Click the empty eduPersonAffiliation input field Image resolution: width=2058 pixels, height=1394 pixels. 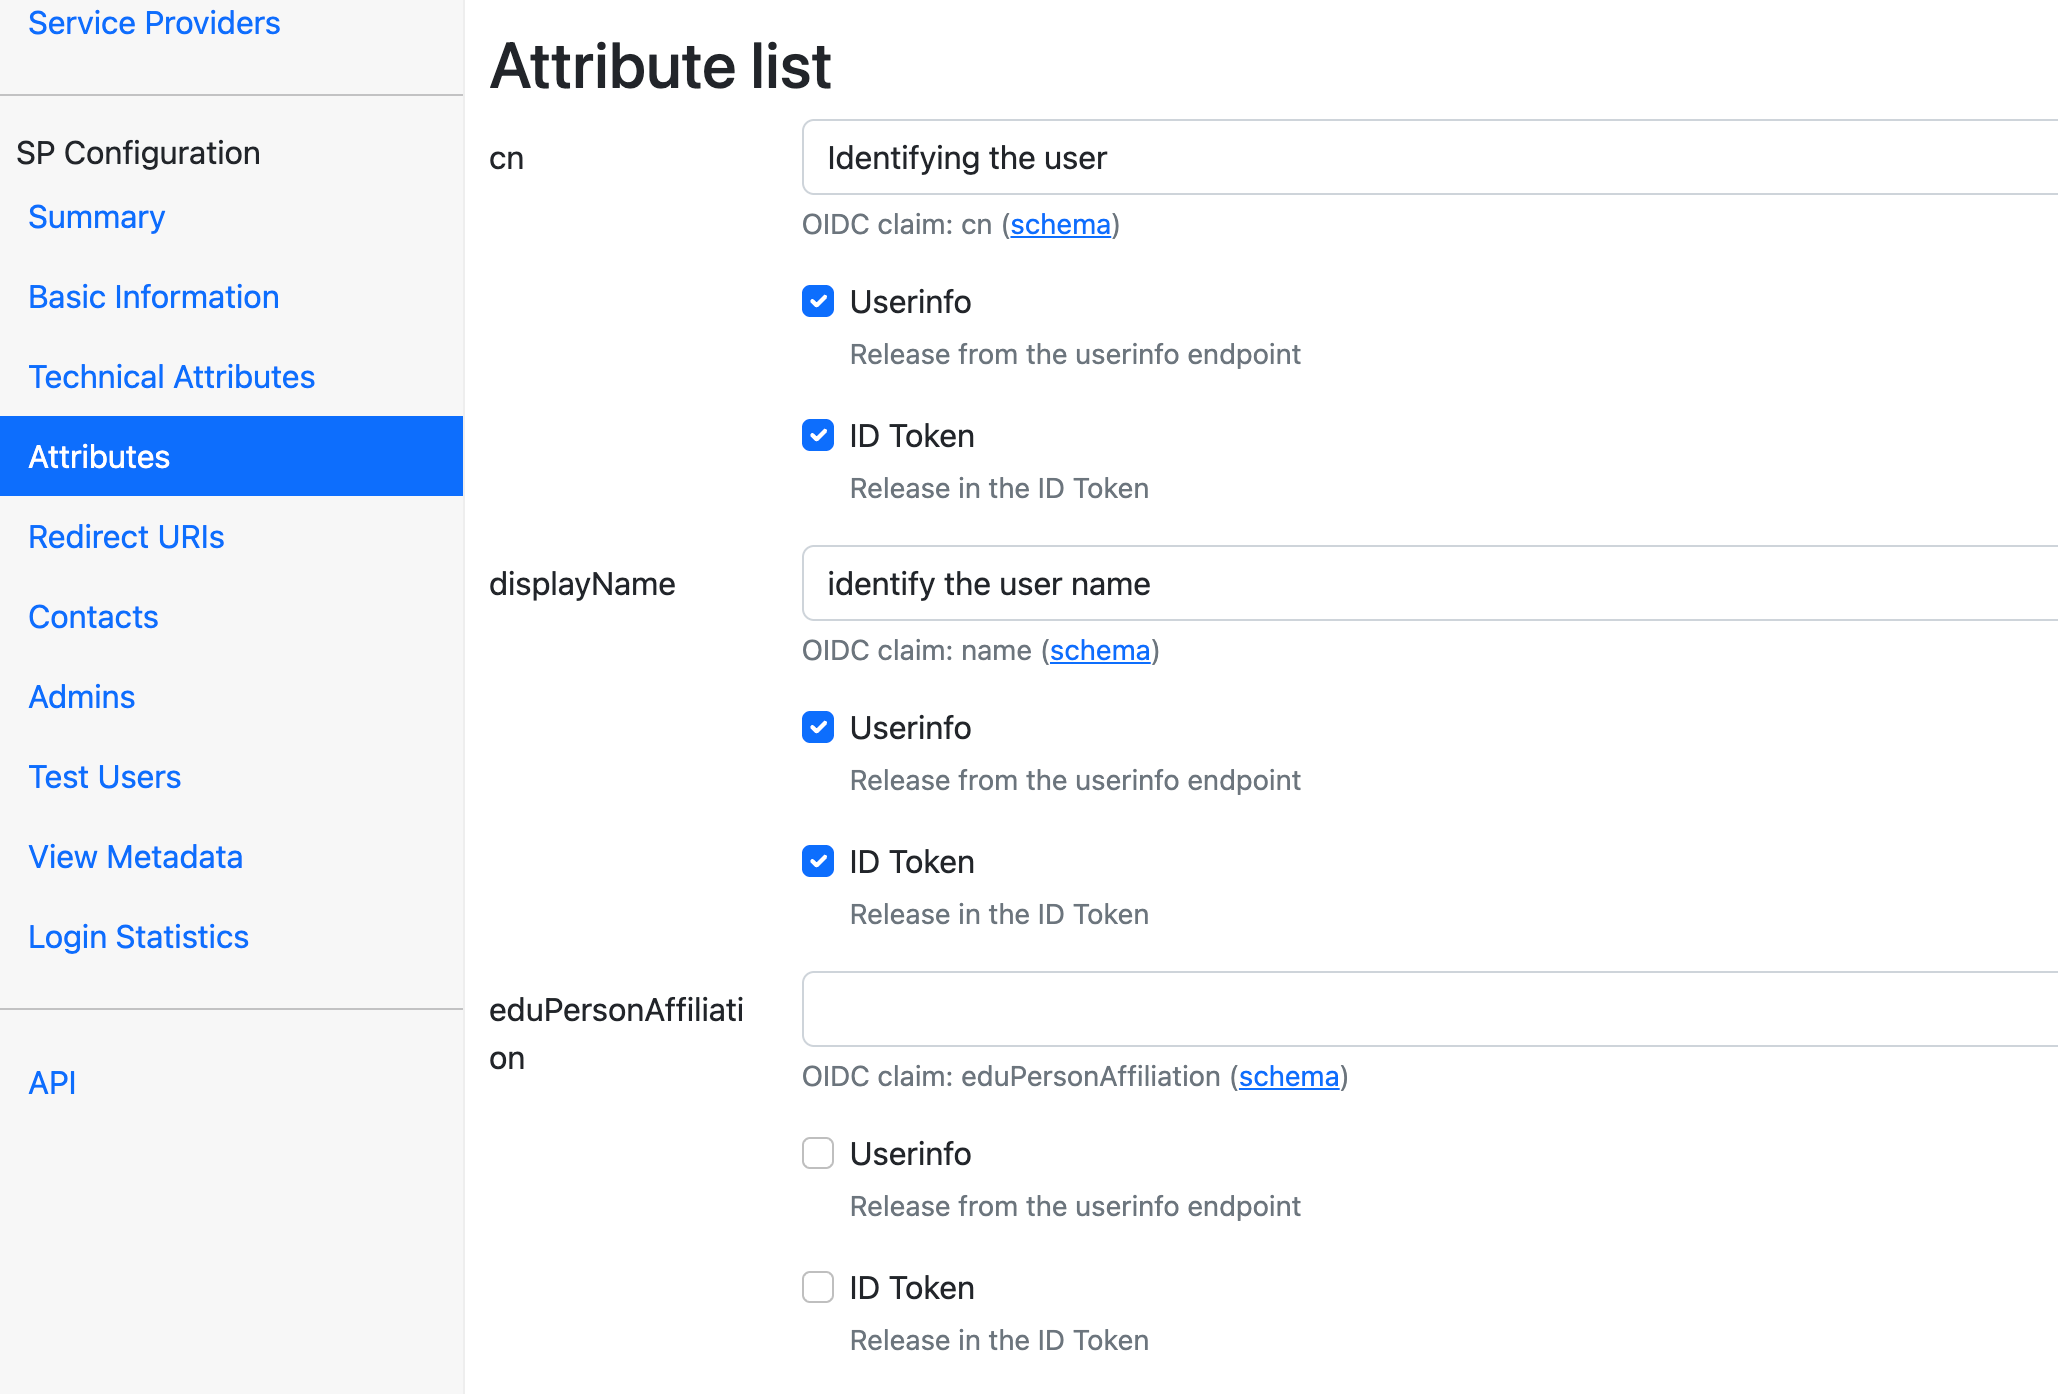(1430, 1010)
